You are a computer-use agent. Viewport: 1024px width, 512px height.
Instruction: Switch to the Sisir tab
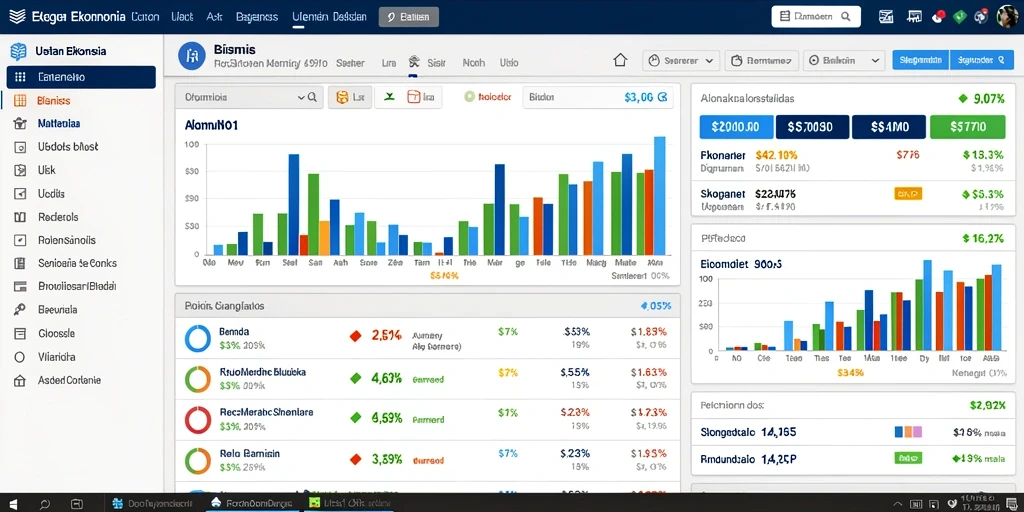pyautogui.click(x=436, y=63)
